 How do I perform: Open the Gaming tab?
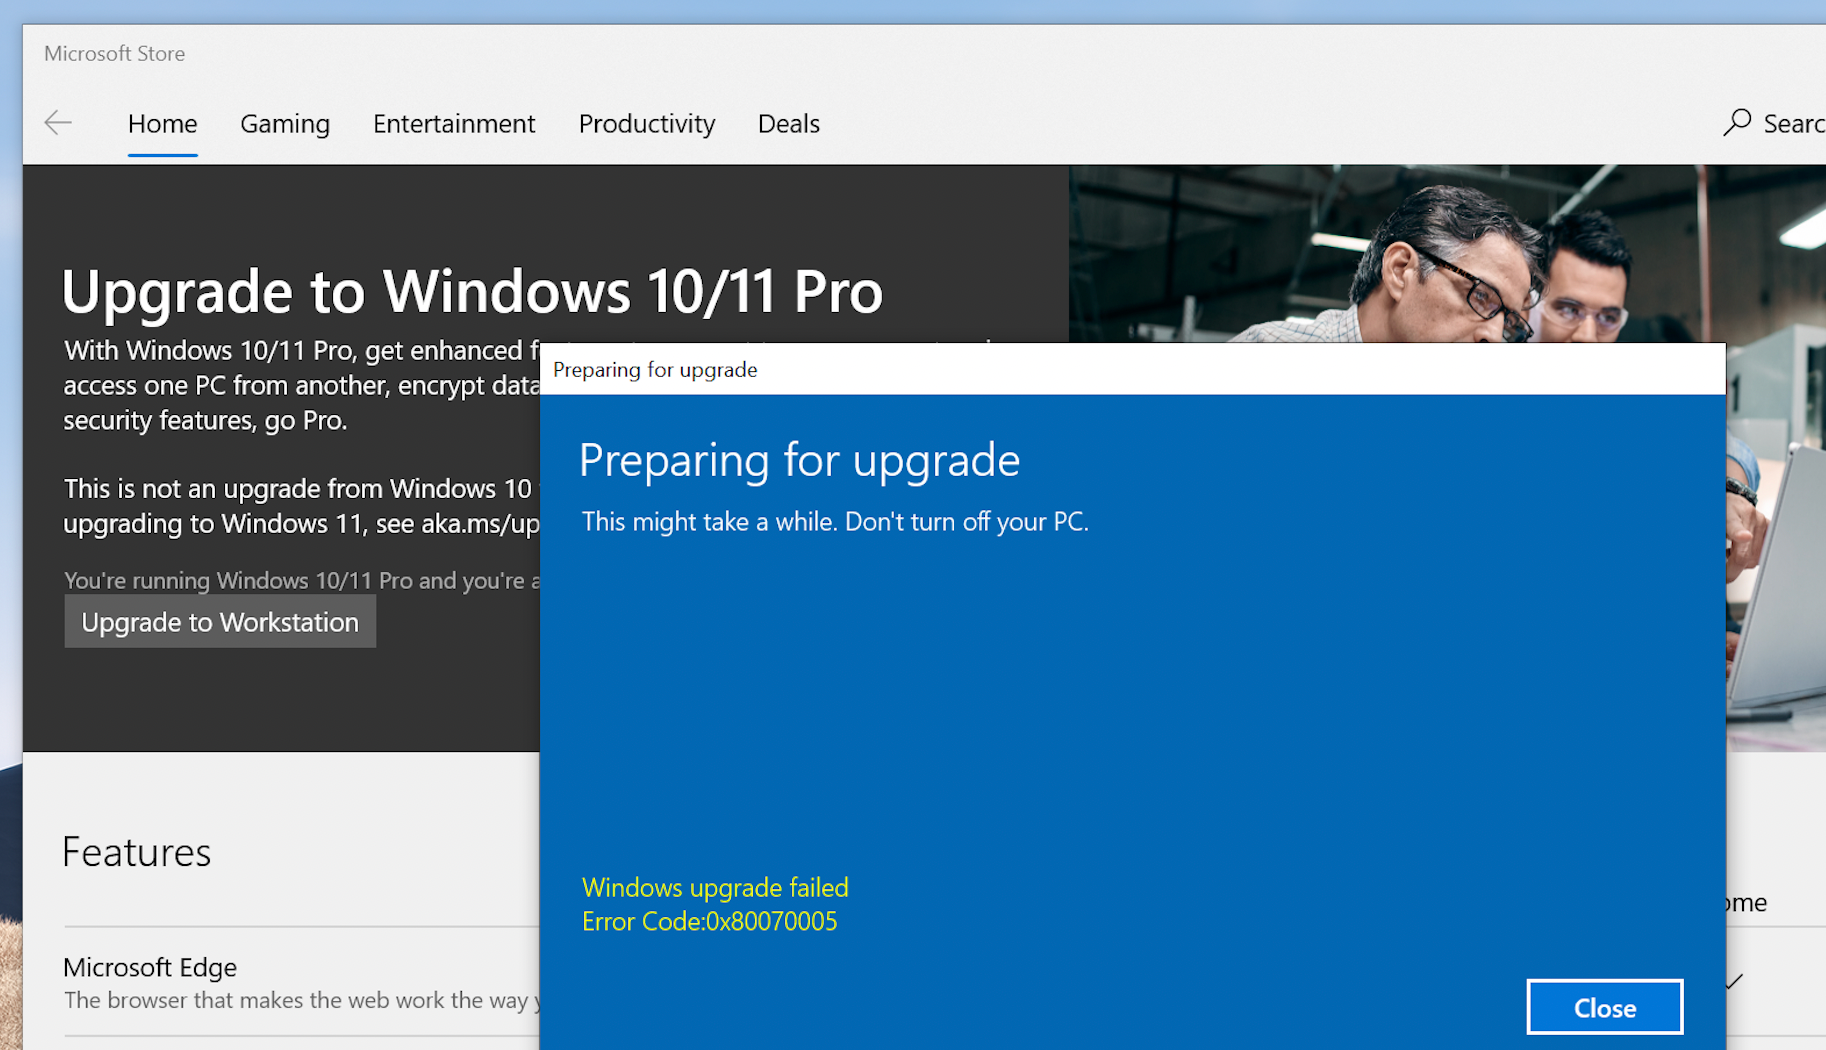[285, 124]
